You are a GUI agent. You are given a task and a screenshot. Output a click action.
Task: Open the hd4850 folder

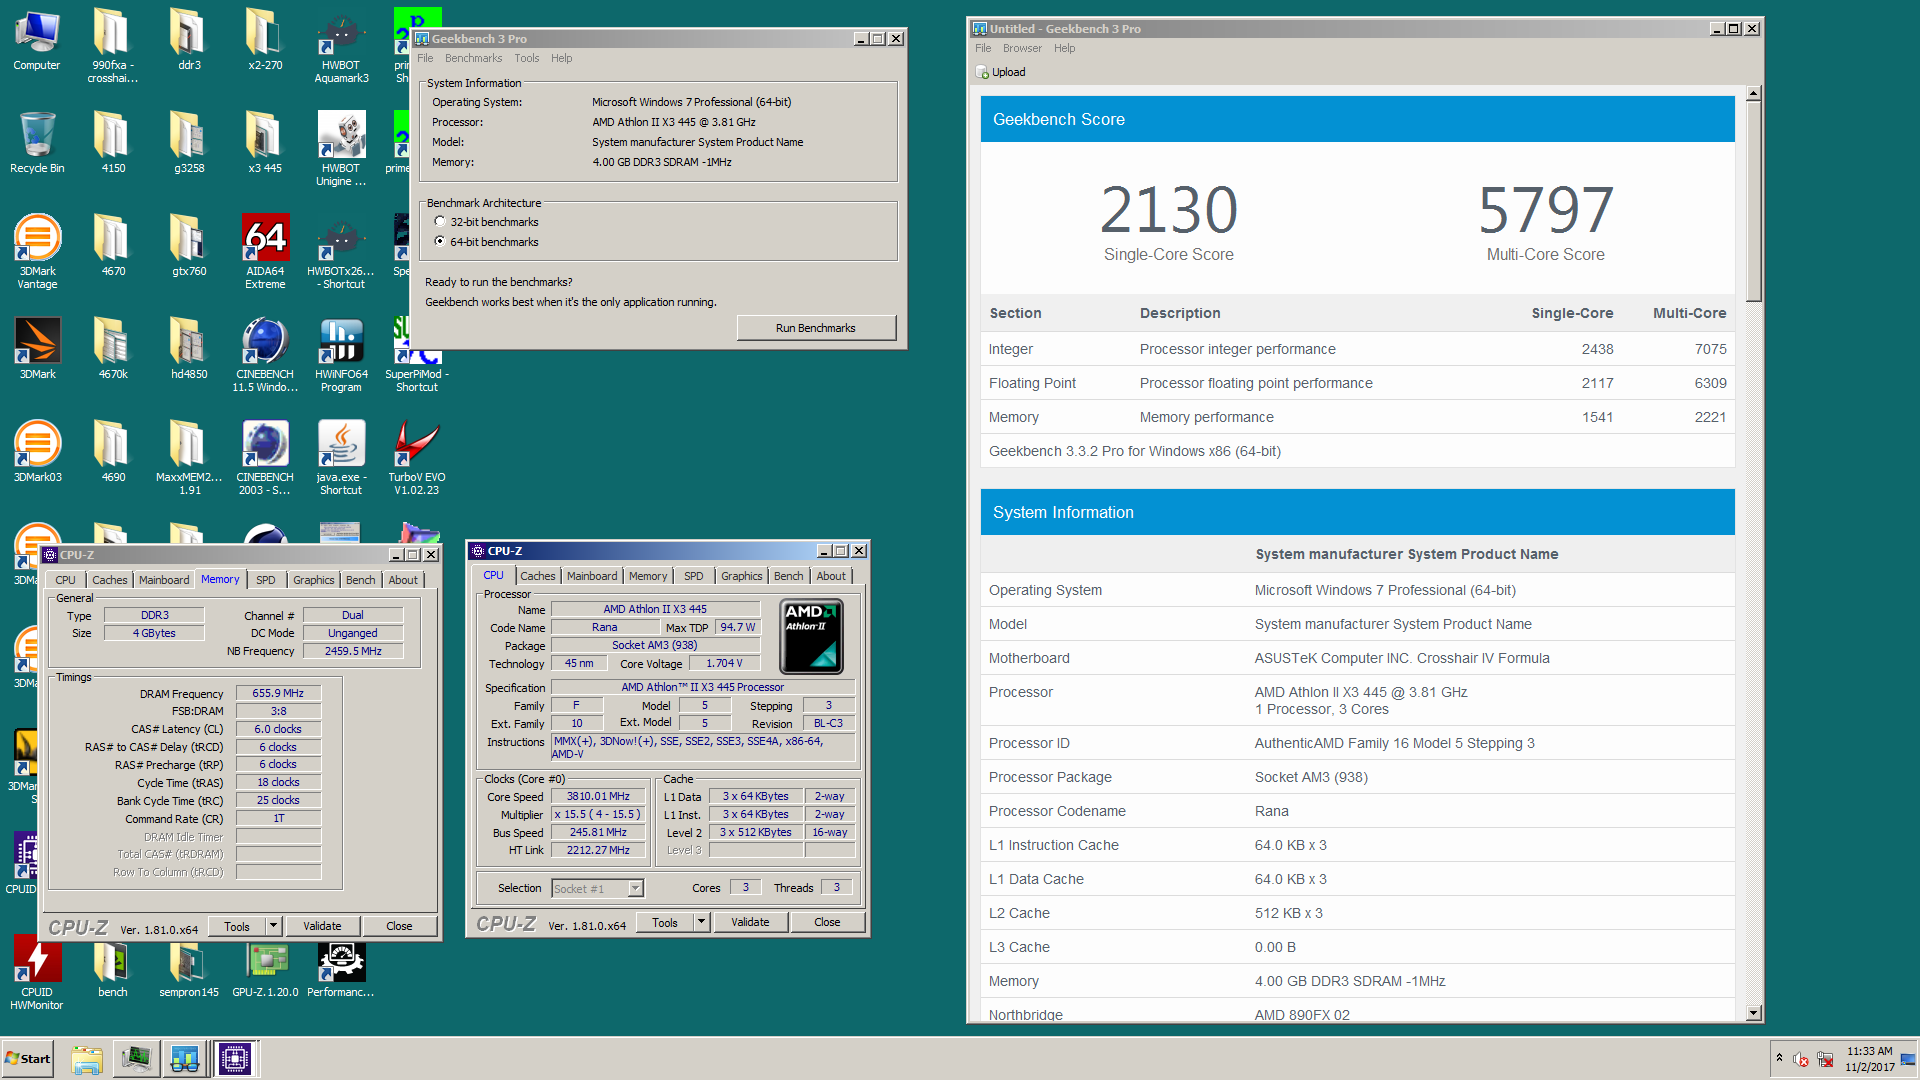pos(189,348)
